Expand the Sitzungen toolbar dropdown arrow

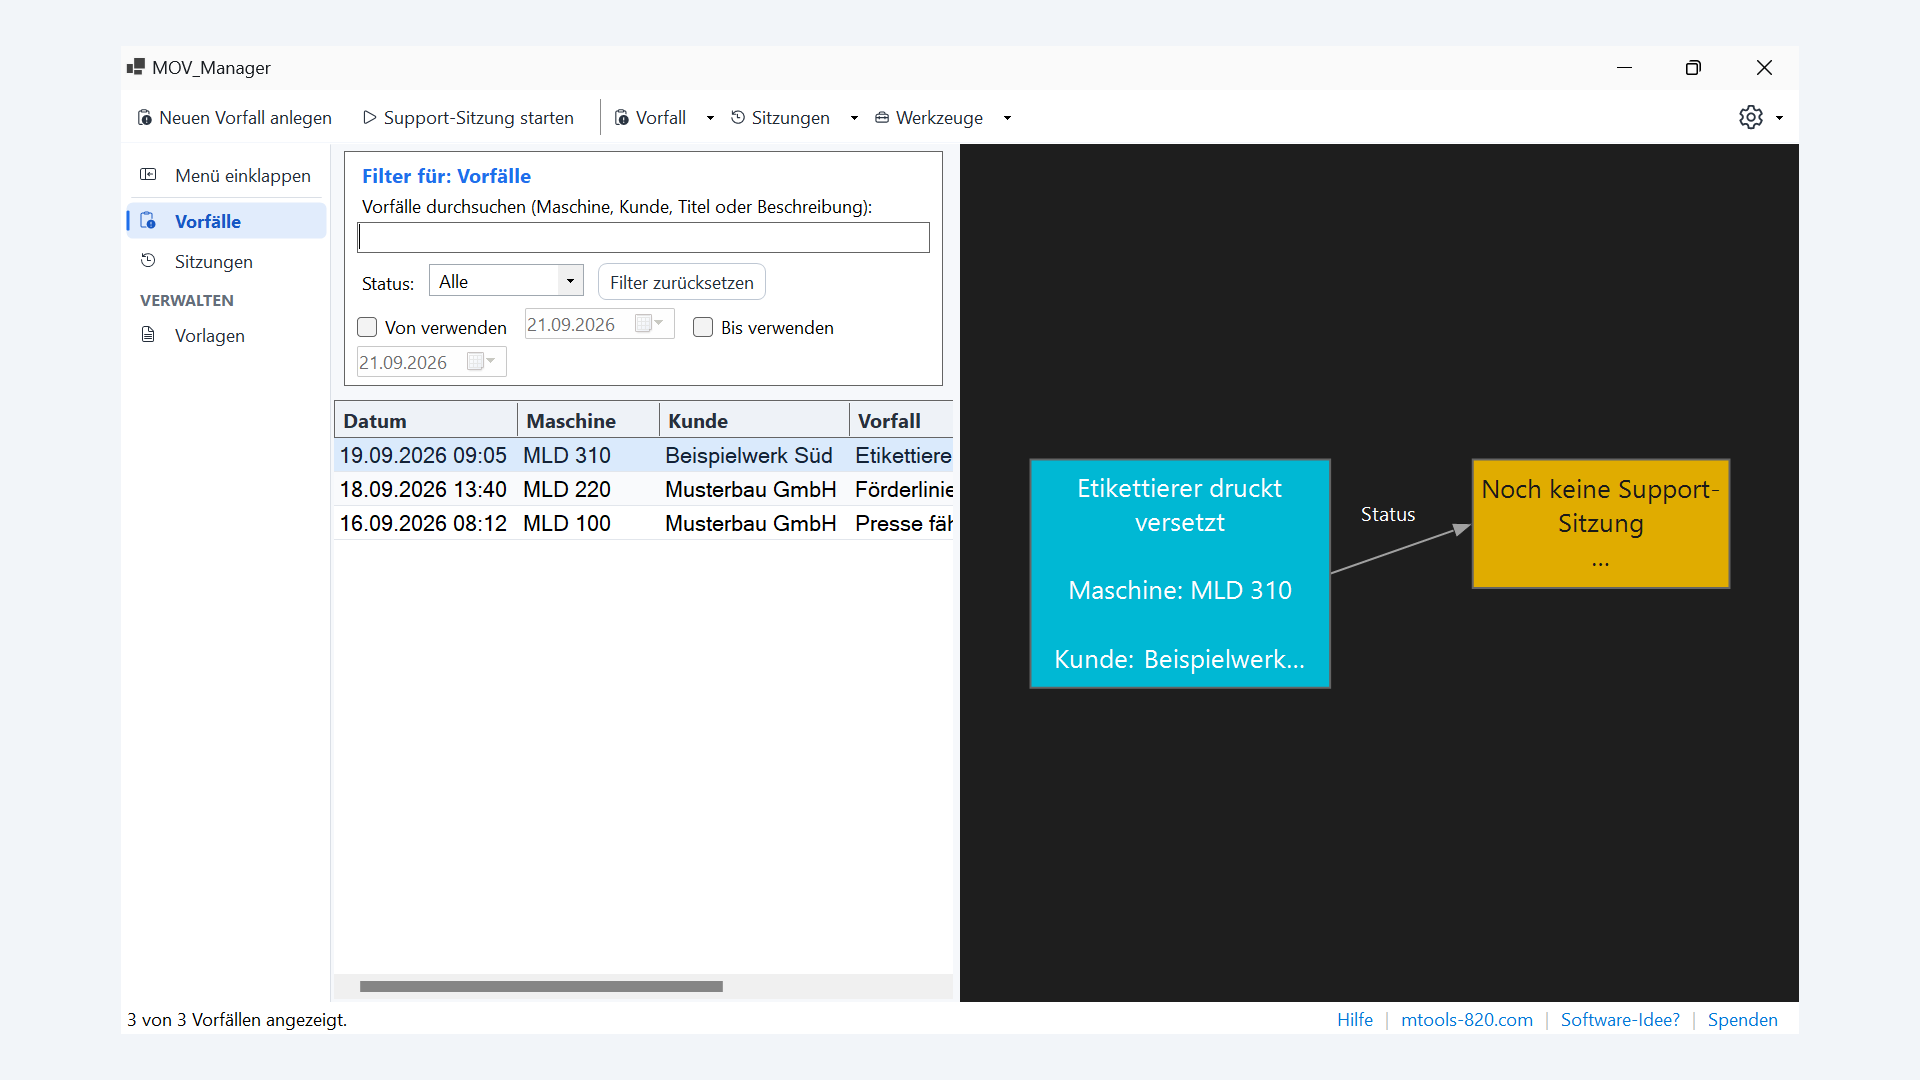[854, 118]
